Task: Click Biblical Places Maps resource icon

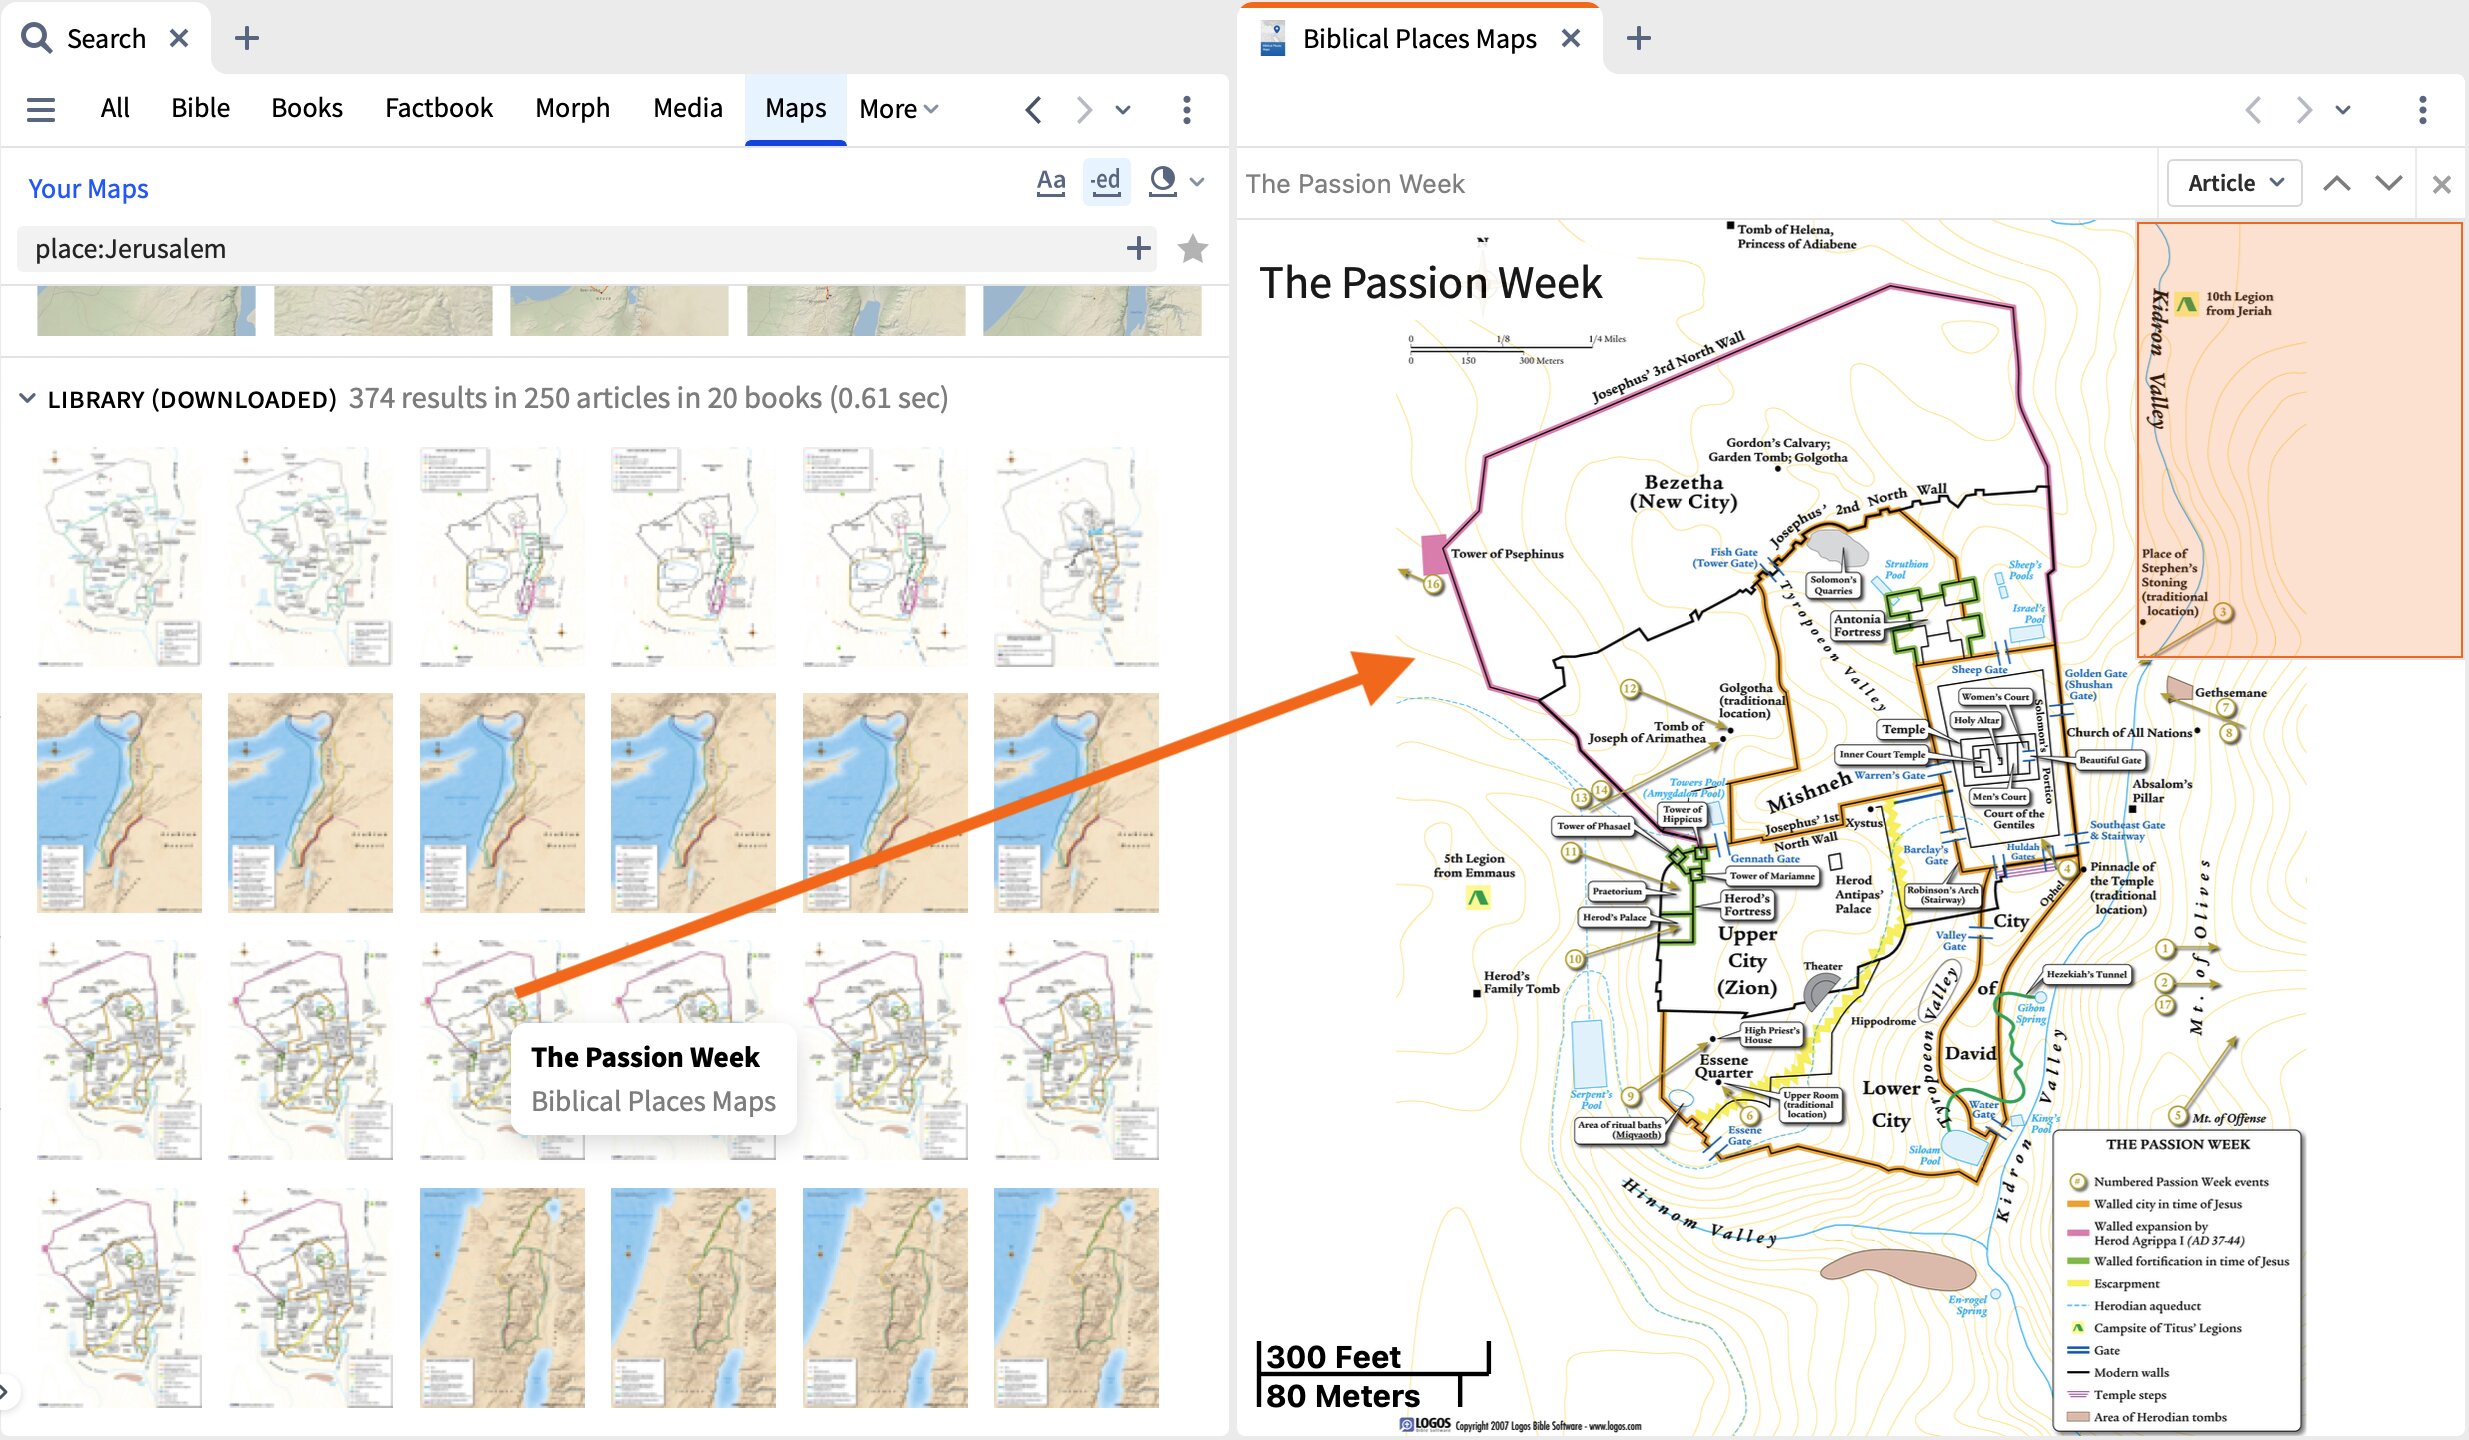Action: coord(1272,38)
